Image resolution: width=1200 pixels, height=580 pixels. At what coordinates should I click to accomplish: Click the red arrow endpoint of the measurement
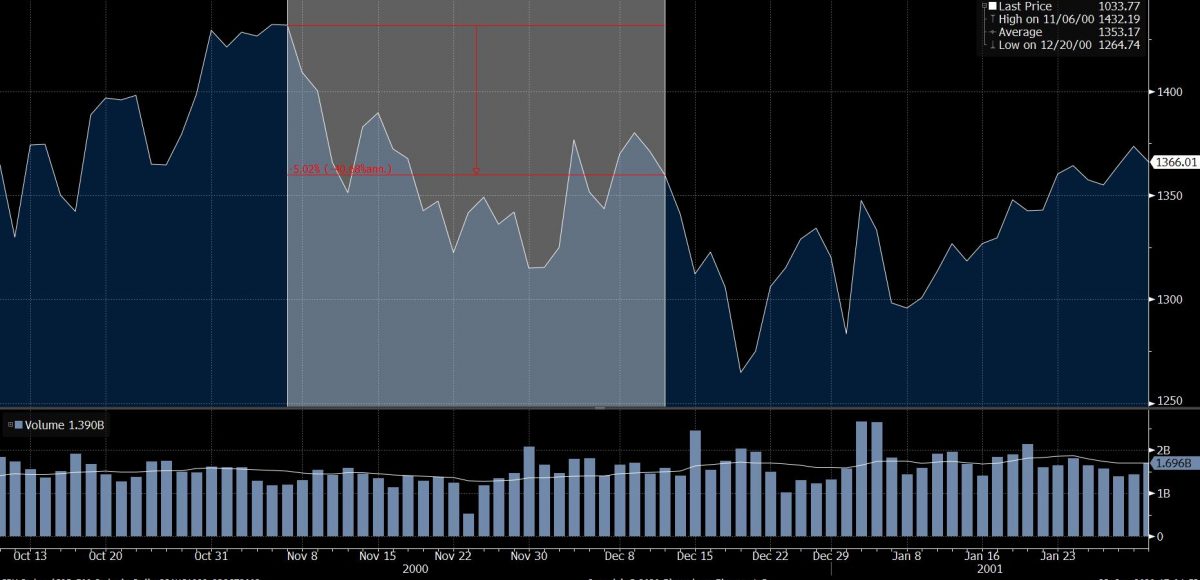coord(476,170)
